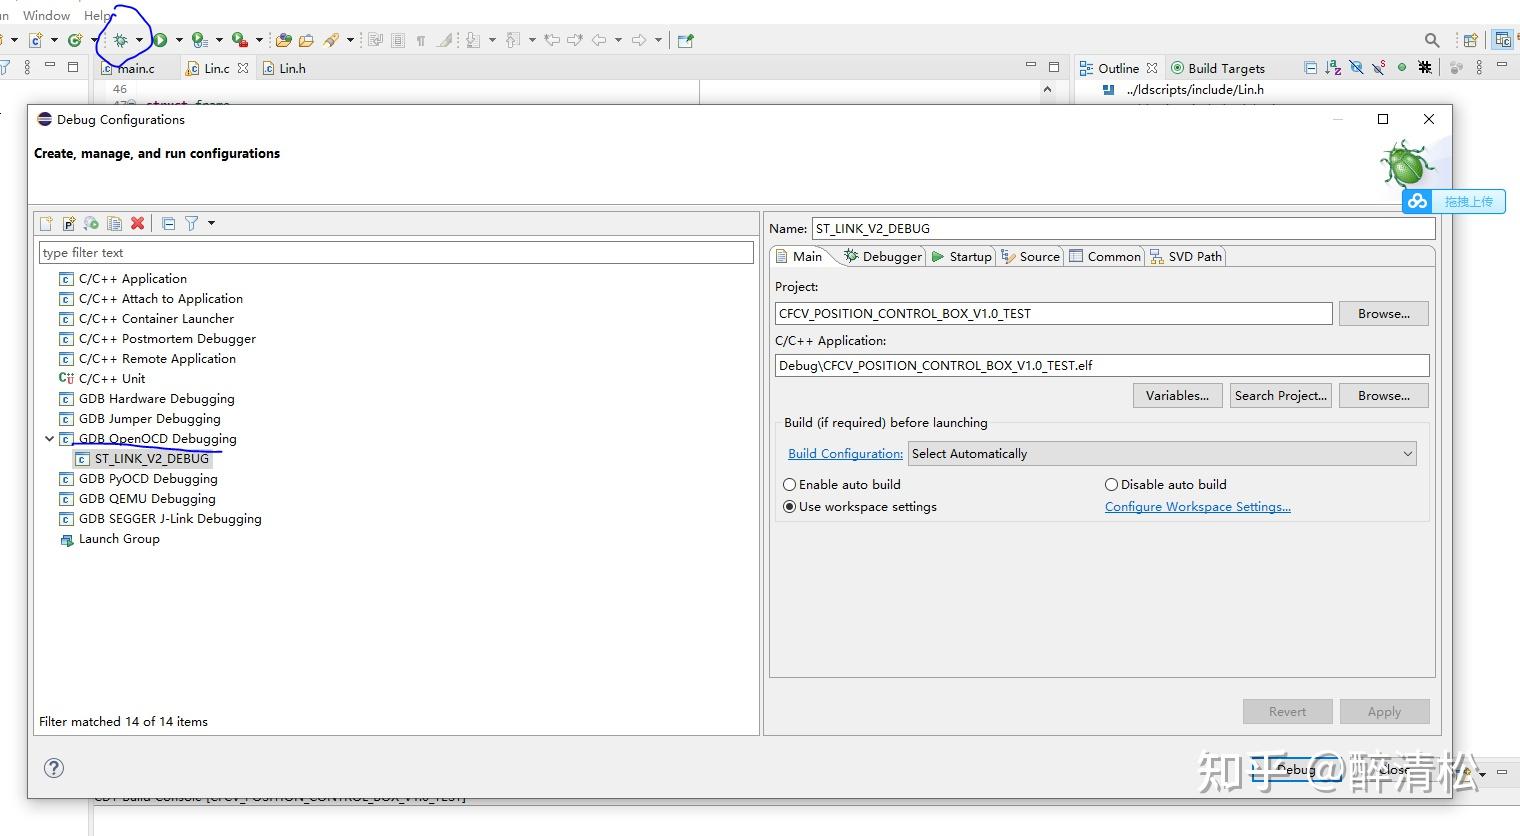The height and width of the screenshot is (836, 1520).
Task: Click the green Run button in the toolbar
Action: tap(160, 40)
